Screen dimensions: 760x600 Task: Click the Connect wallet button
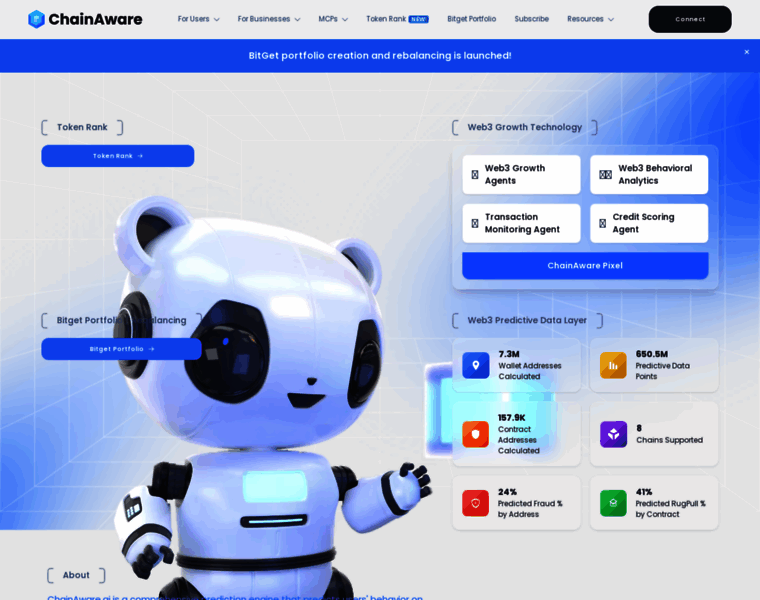coord(690,19)
